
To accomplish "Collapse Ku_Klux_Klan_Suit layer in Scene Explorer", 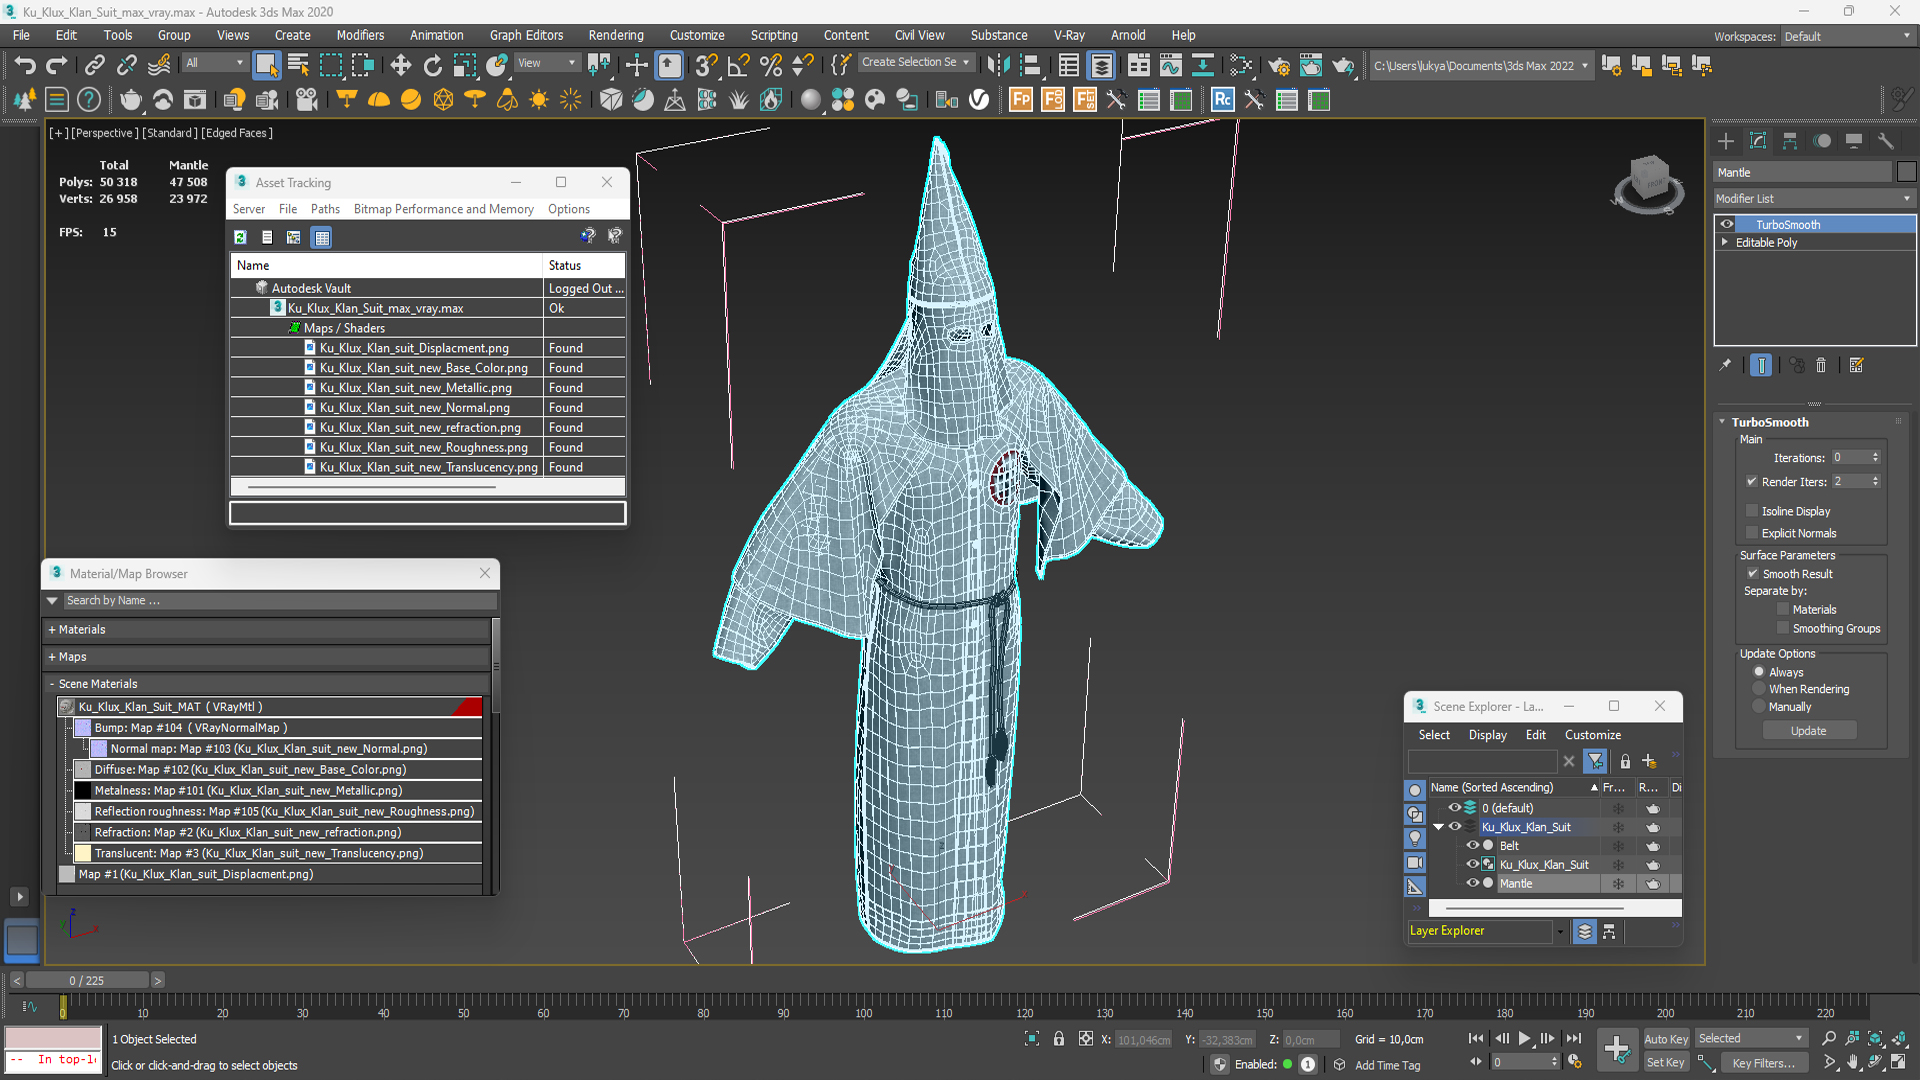I will point(1439,827).
